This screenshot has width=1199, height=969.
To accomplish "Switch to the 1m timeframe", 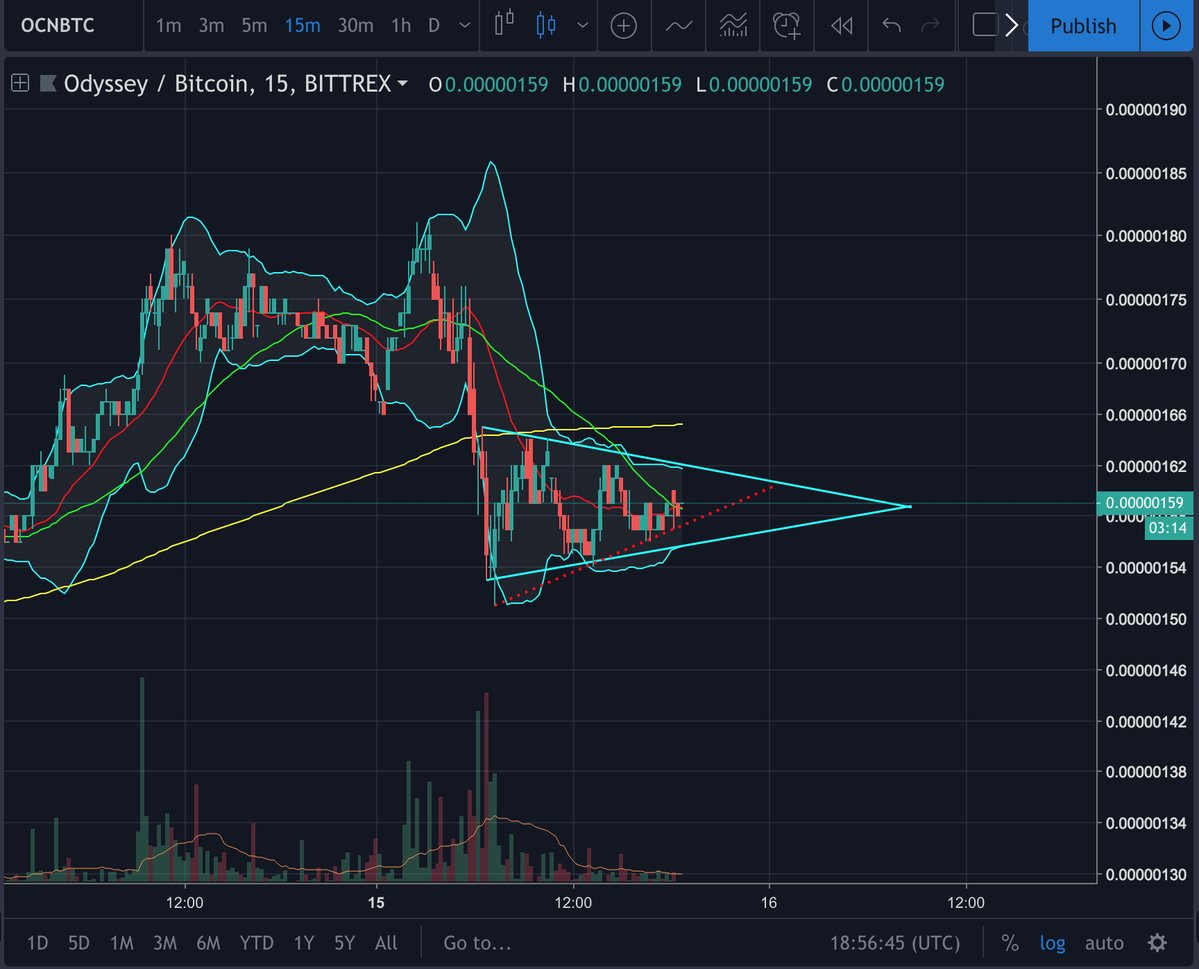I will pos(168,25).
